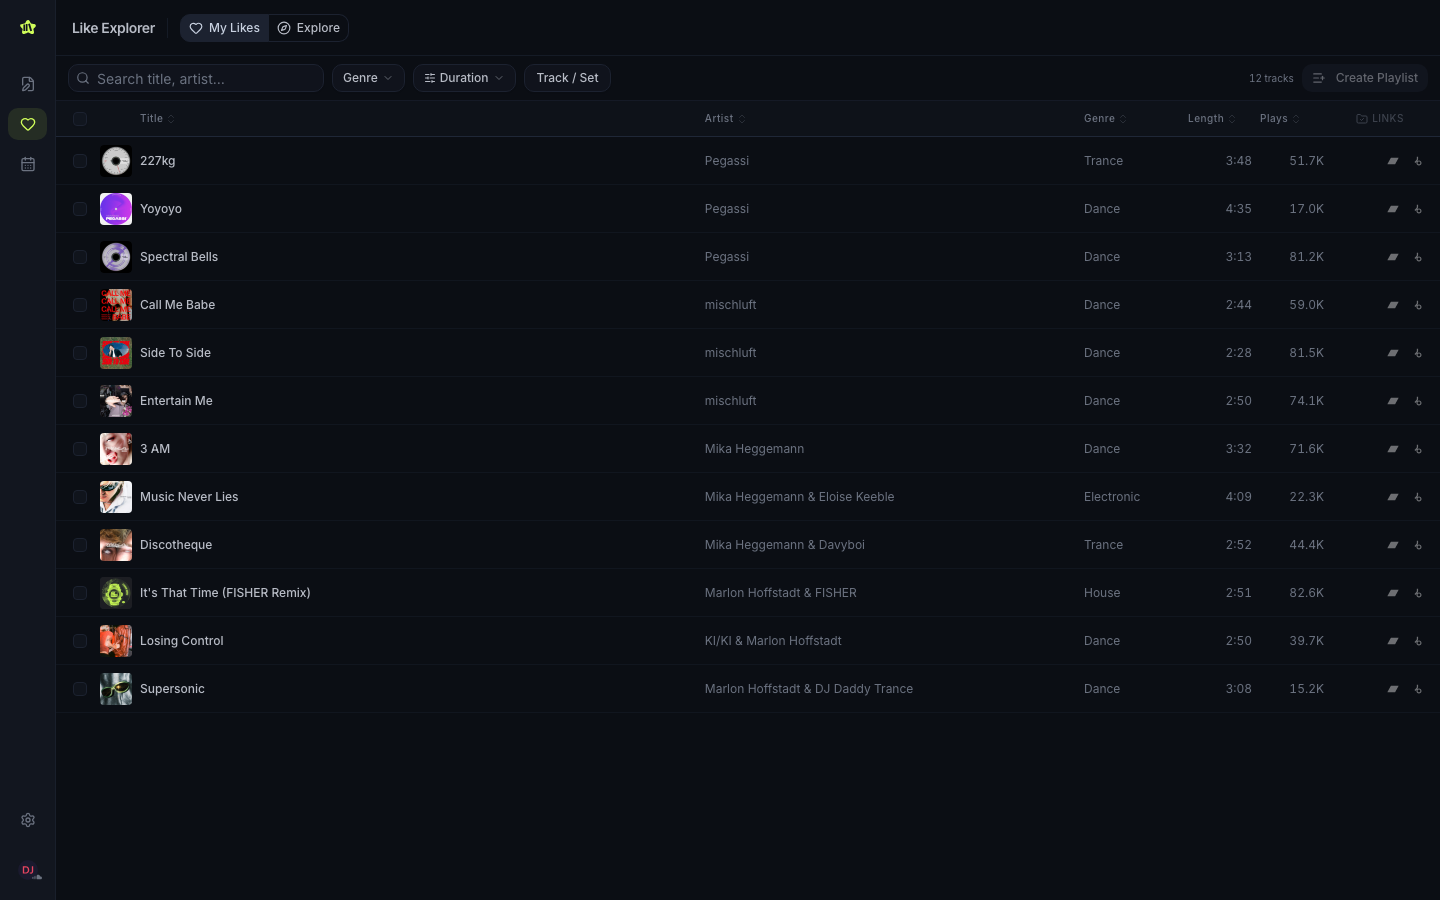Image resolution: width=1440 pixels, height=900 pixels.
Task: Open the Beatport link for Yoyoyo
Action: click(1418, 209)
